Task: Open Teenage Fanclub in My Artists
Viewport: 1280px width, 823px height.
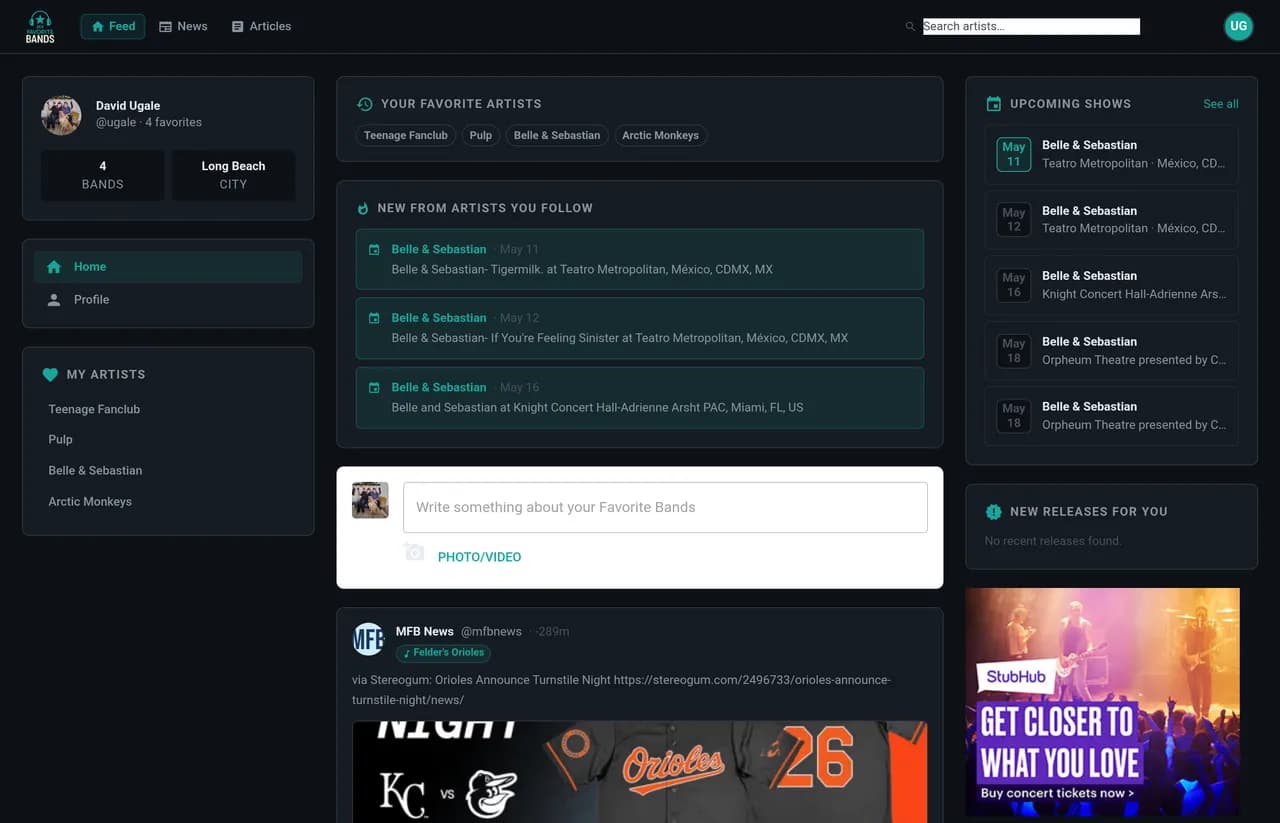Action: (x=94, y=409)
